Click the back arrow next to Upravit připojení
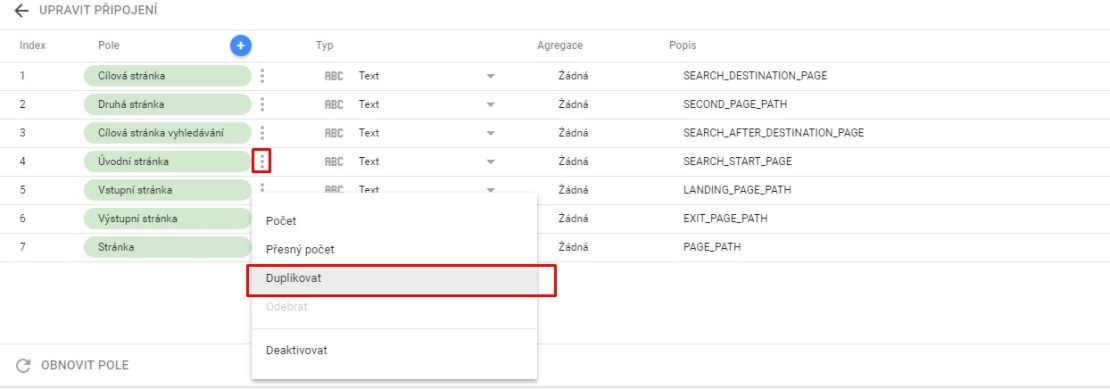 pos(22,11)
